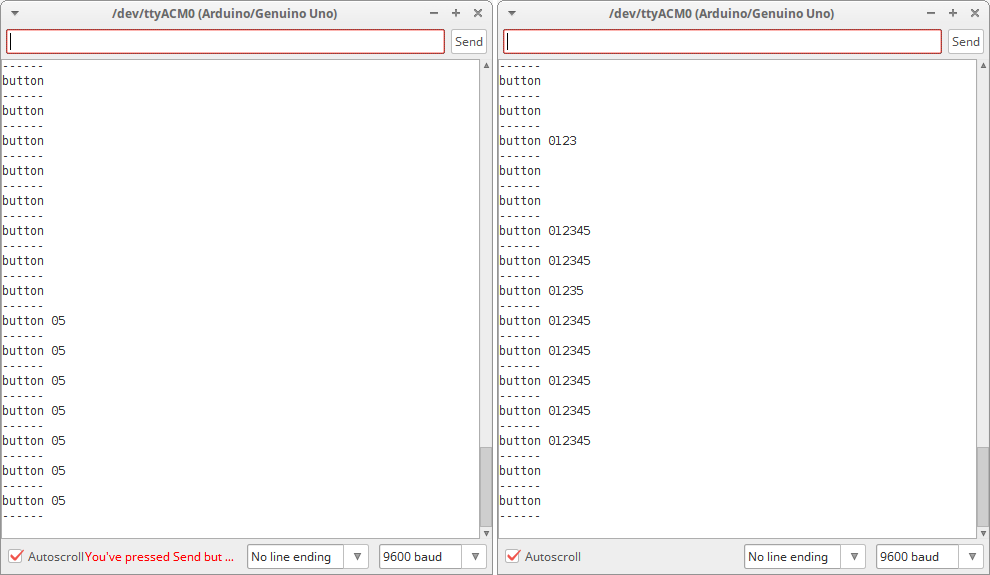This screenshot has height=575, width=990.
Task: Focus the left monitor's serial input field
Action: [x=225, y=42]
